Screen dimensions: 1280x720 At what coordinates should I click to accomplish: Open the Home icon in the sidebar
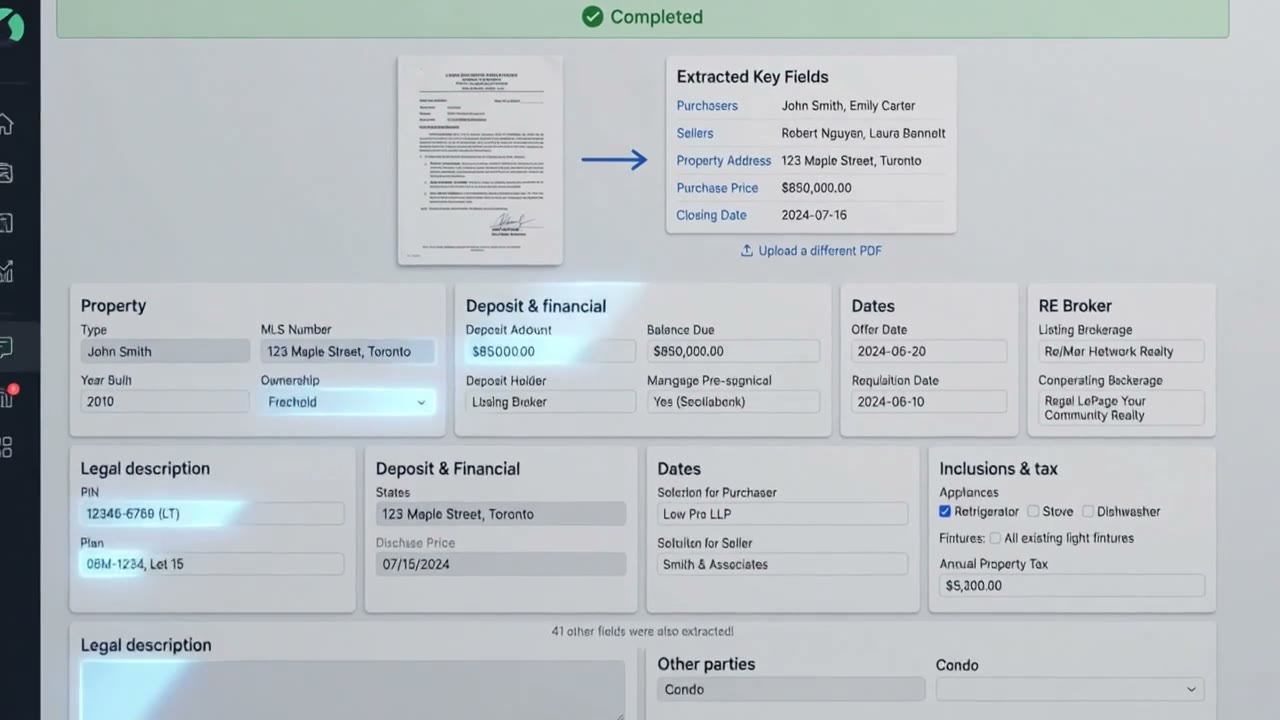point(6,124)
